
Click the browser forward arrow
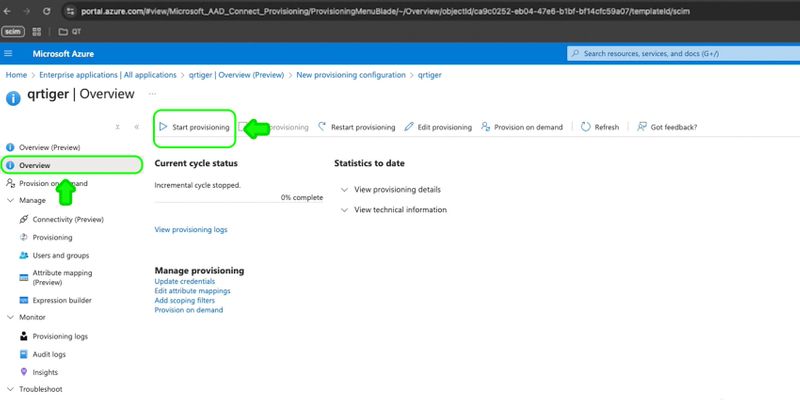pos(26,11)
